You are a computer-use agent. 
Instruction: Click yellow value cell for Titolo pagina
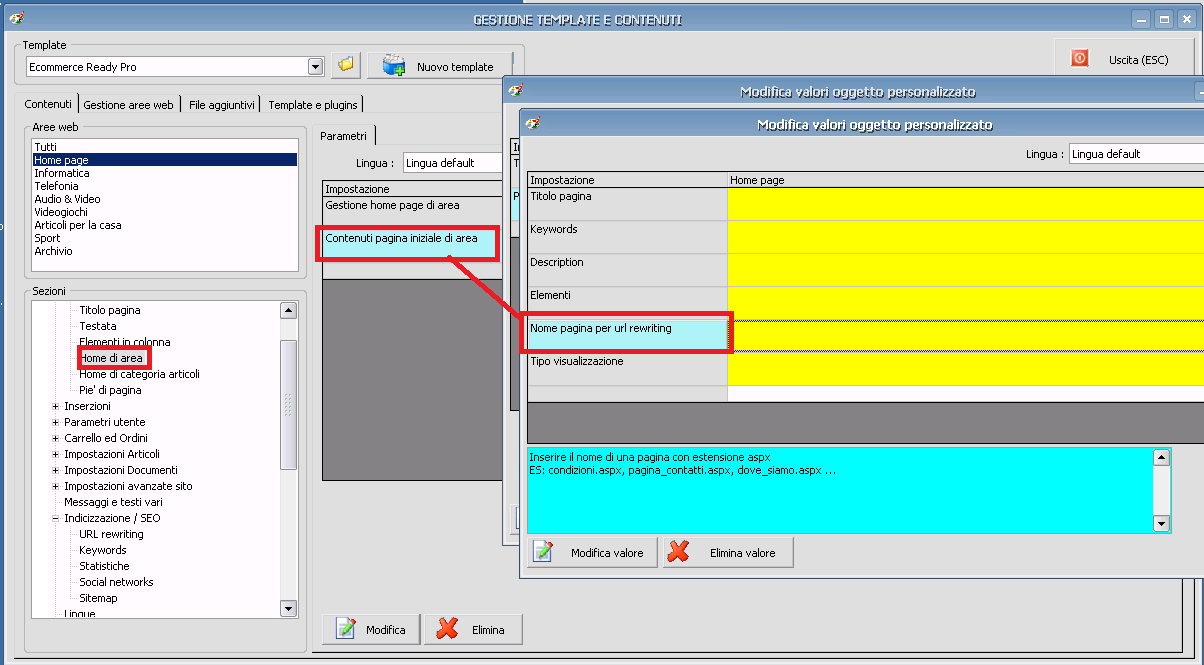[x=966, y=204]
